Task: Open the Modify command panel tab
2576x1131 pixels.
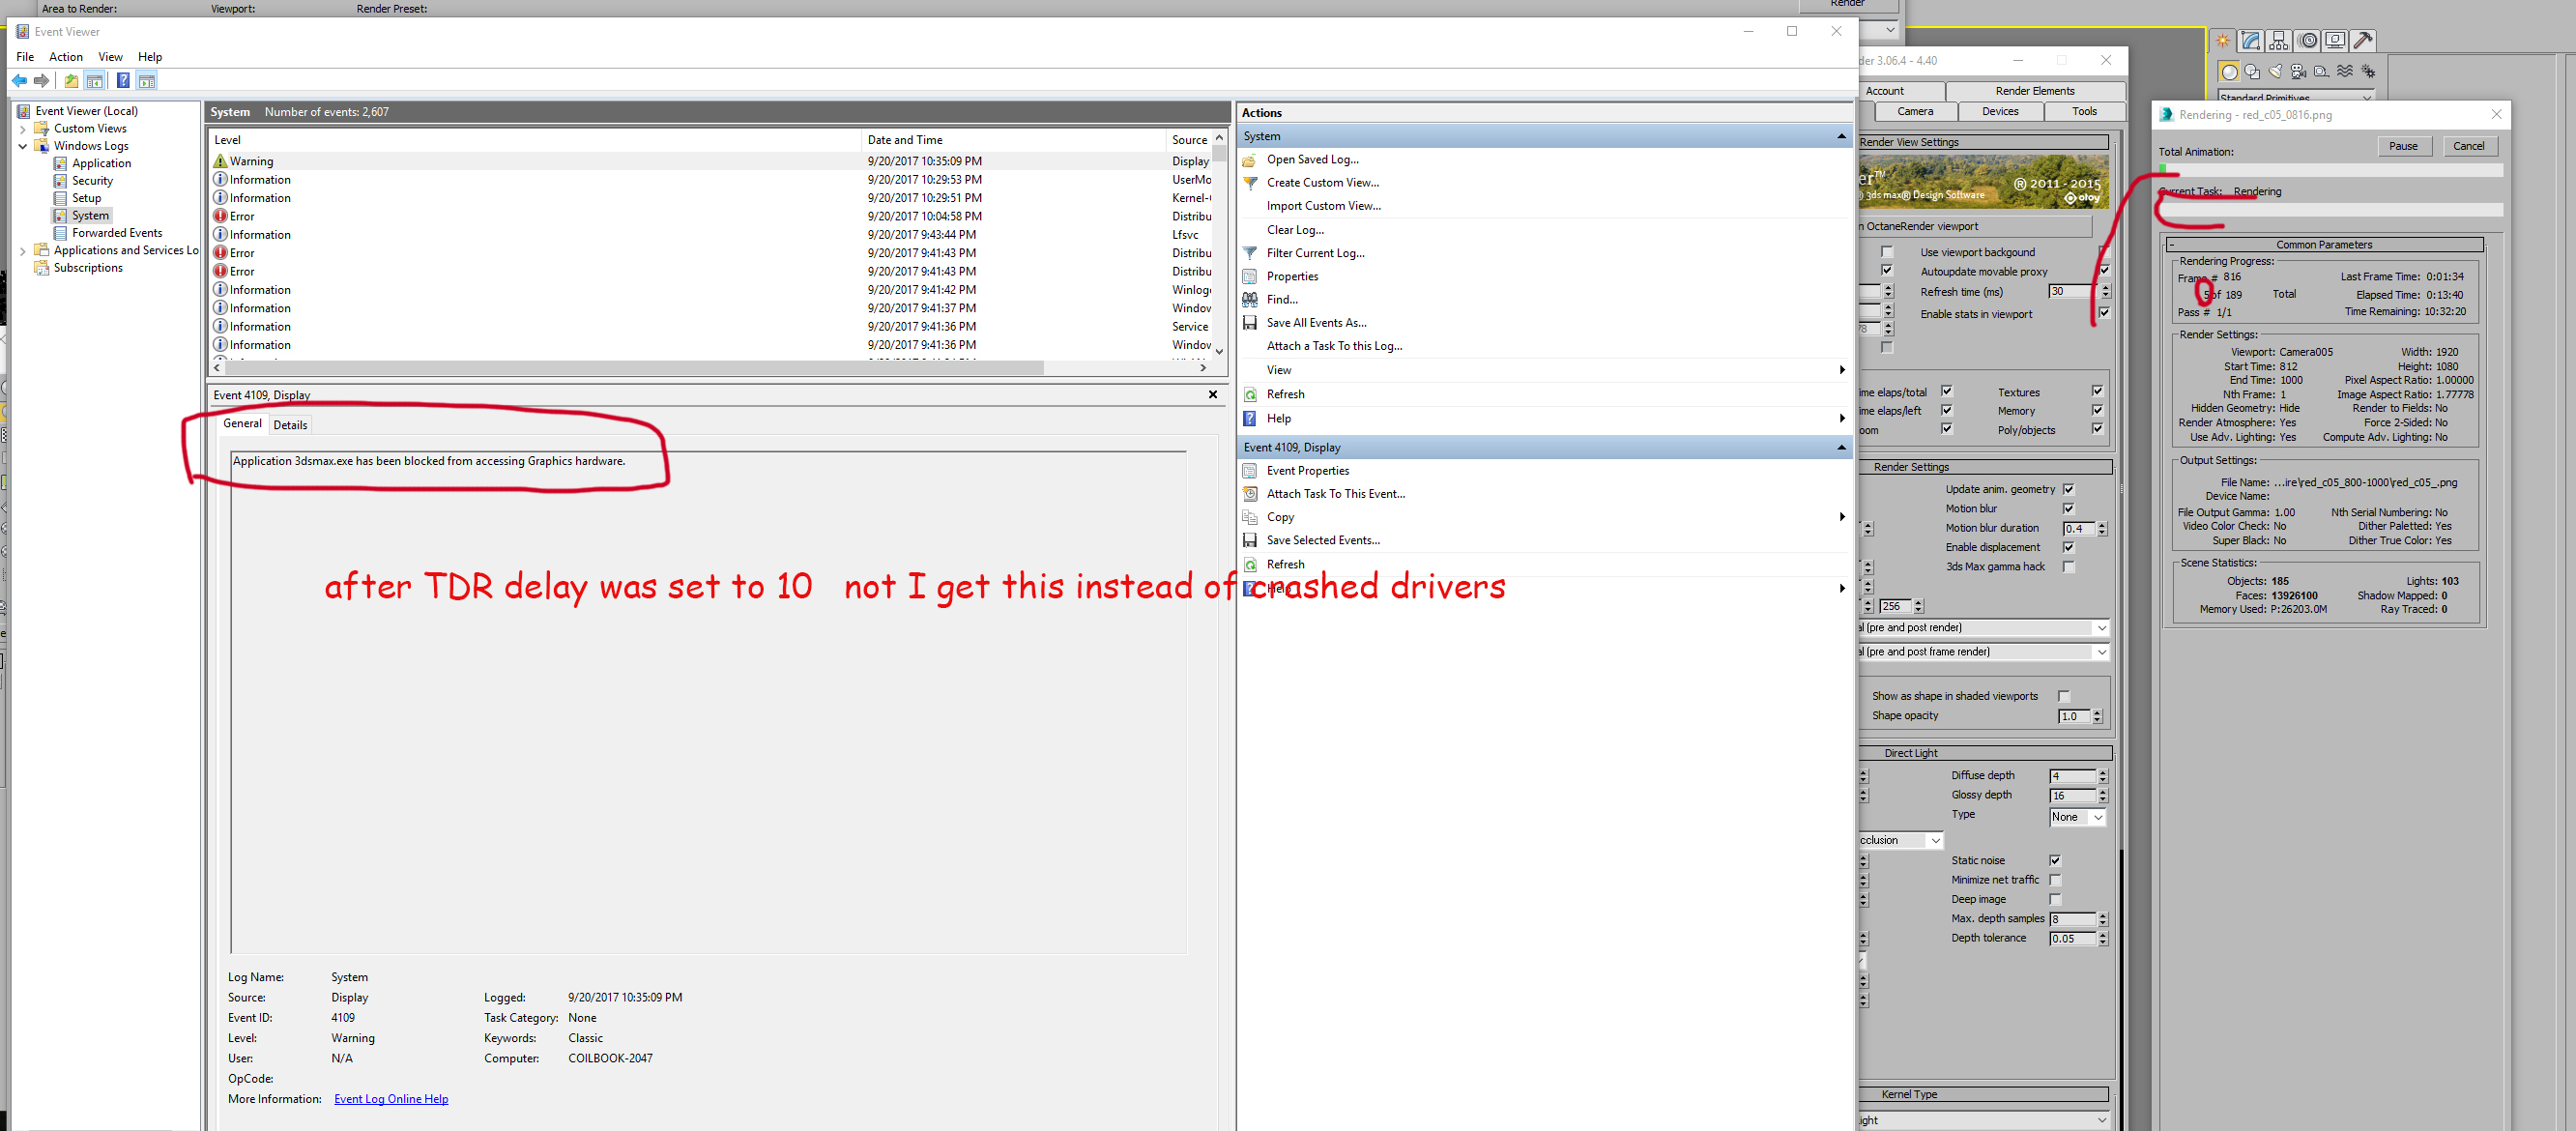Action: [2250, 41]
